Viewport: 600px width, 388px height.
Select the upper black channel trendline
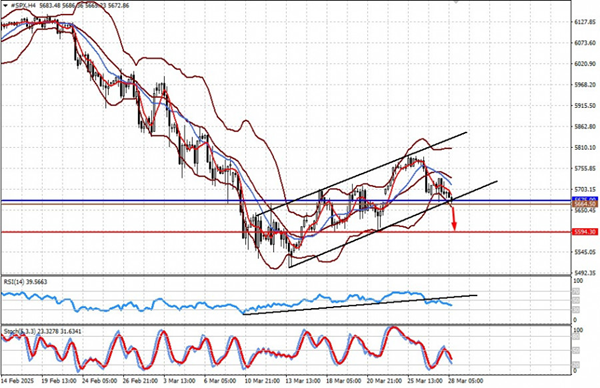click(x=362, y=174)
